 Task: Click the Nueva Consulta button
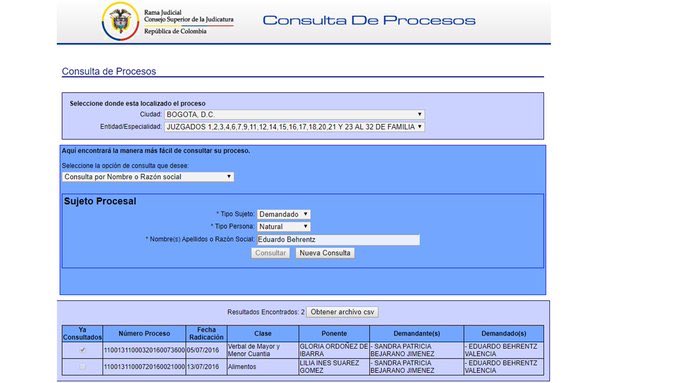tap(325, 253)
